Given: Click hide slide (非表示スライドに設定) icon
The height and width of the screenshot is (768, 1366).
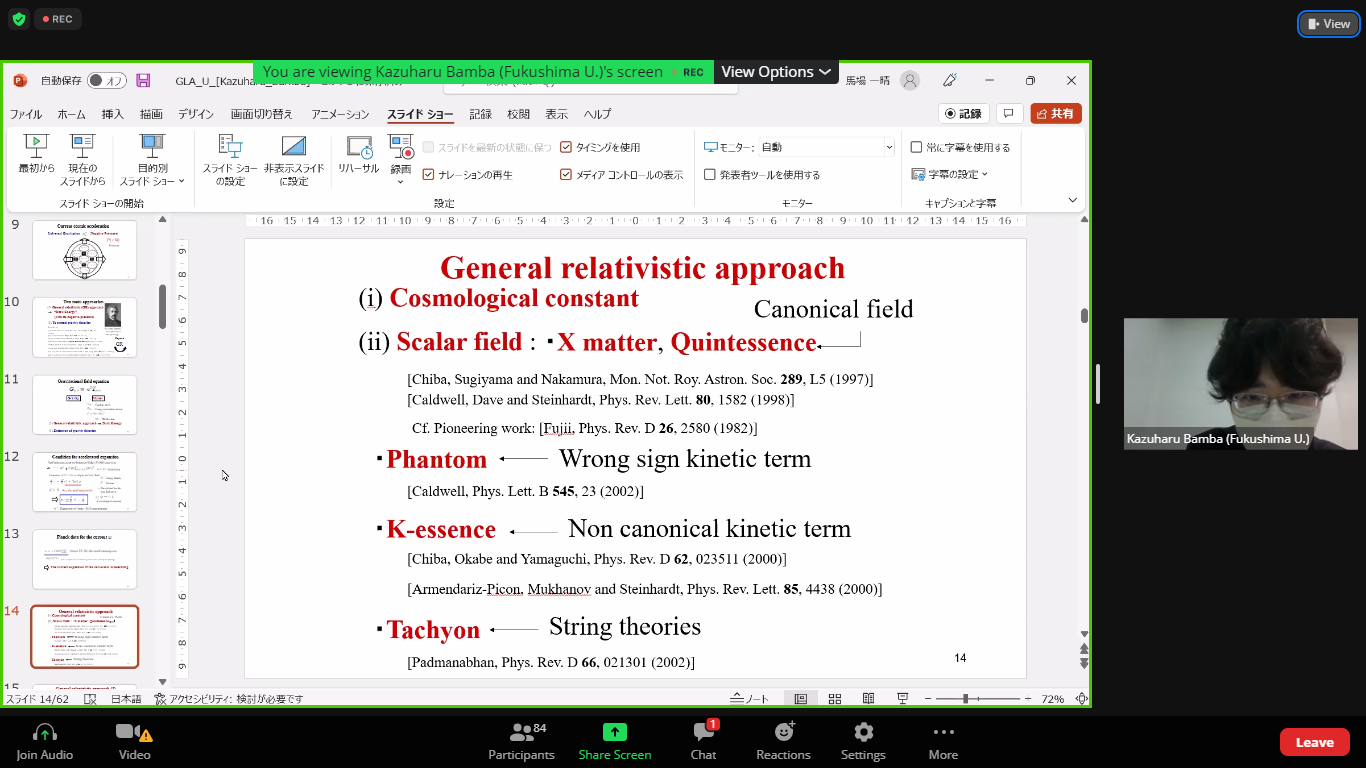Looking at the screenshot, I should (x=294, y=146).
